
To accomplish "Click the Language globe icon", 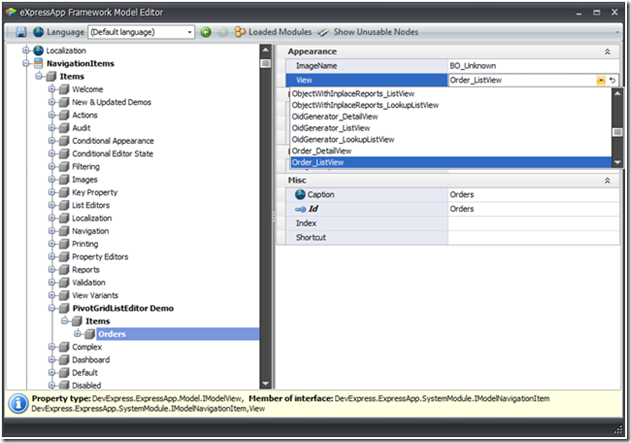I will coord(39,32).
